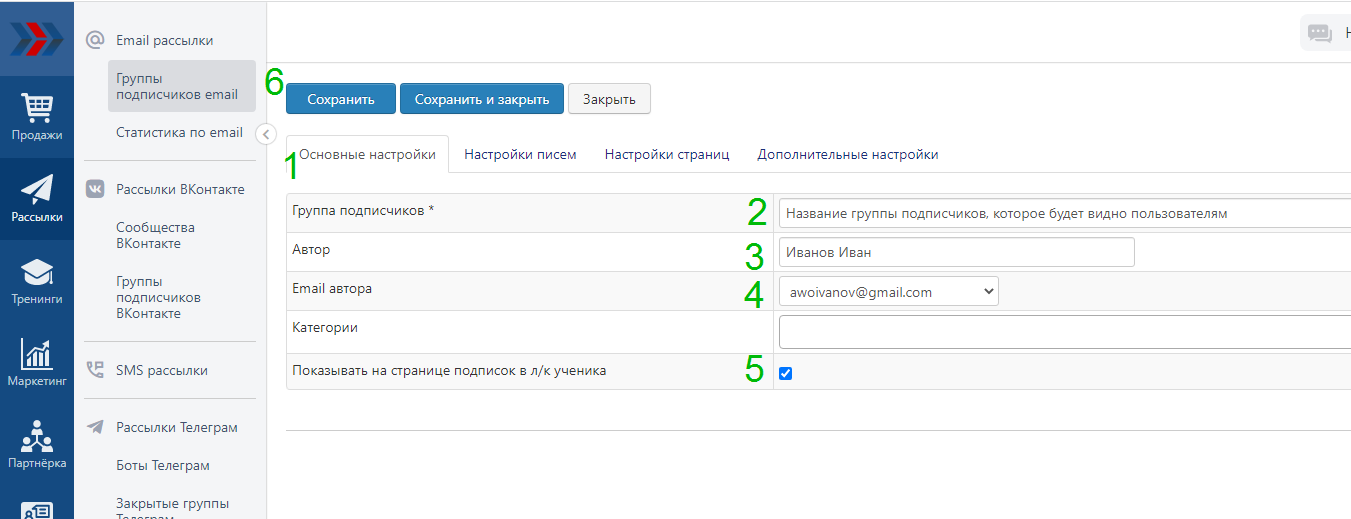Viewport: 1351px width, 519px height.
Task: Click the chat bubble icon at top-right
Action: click(x=1320, y=33)
